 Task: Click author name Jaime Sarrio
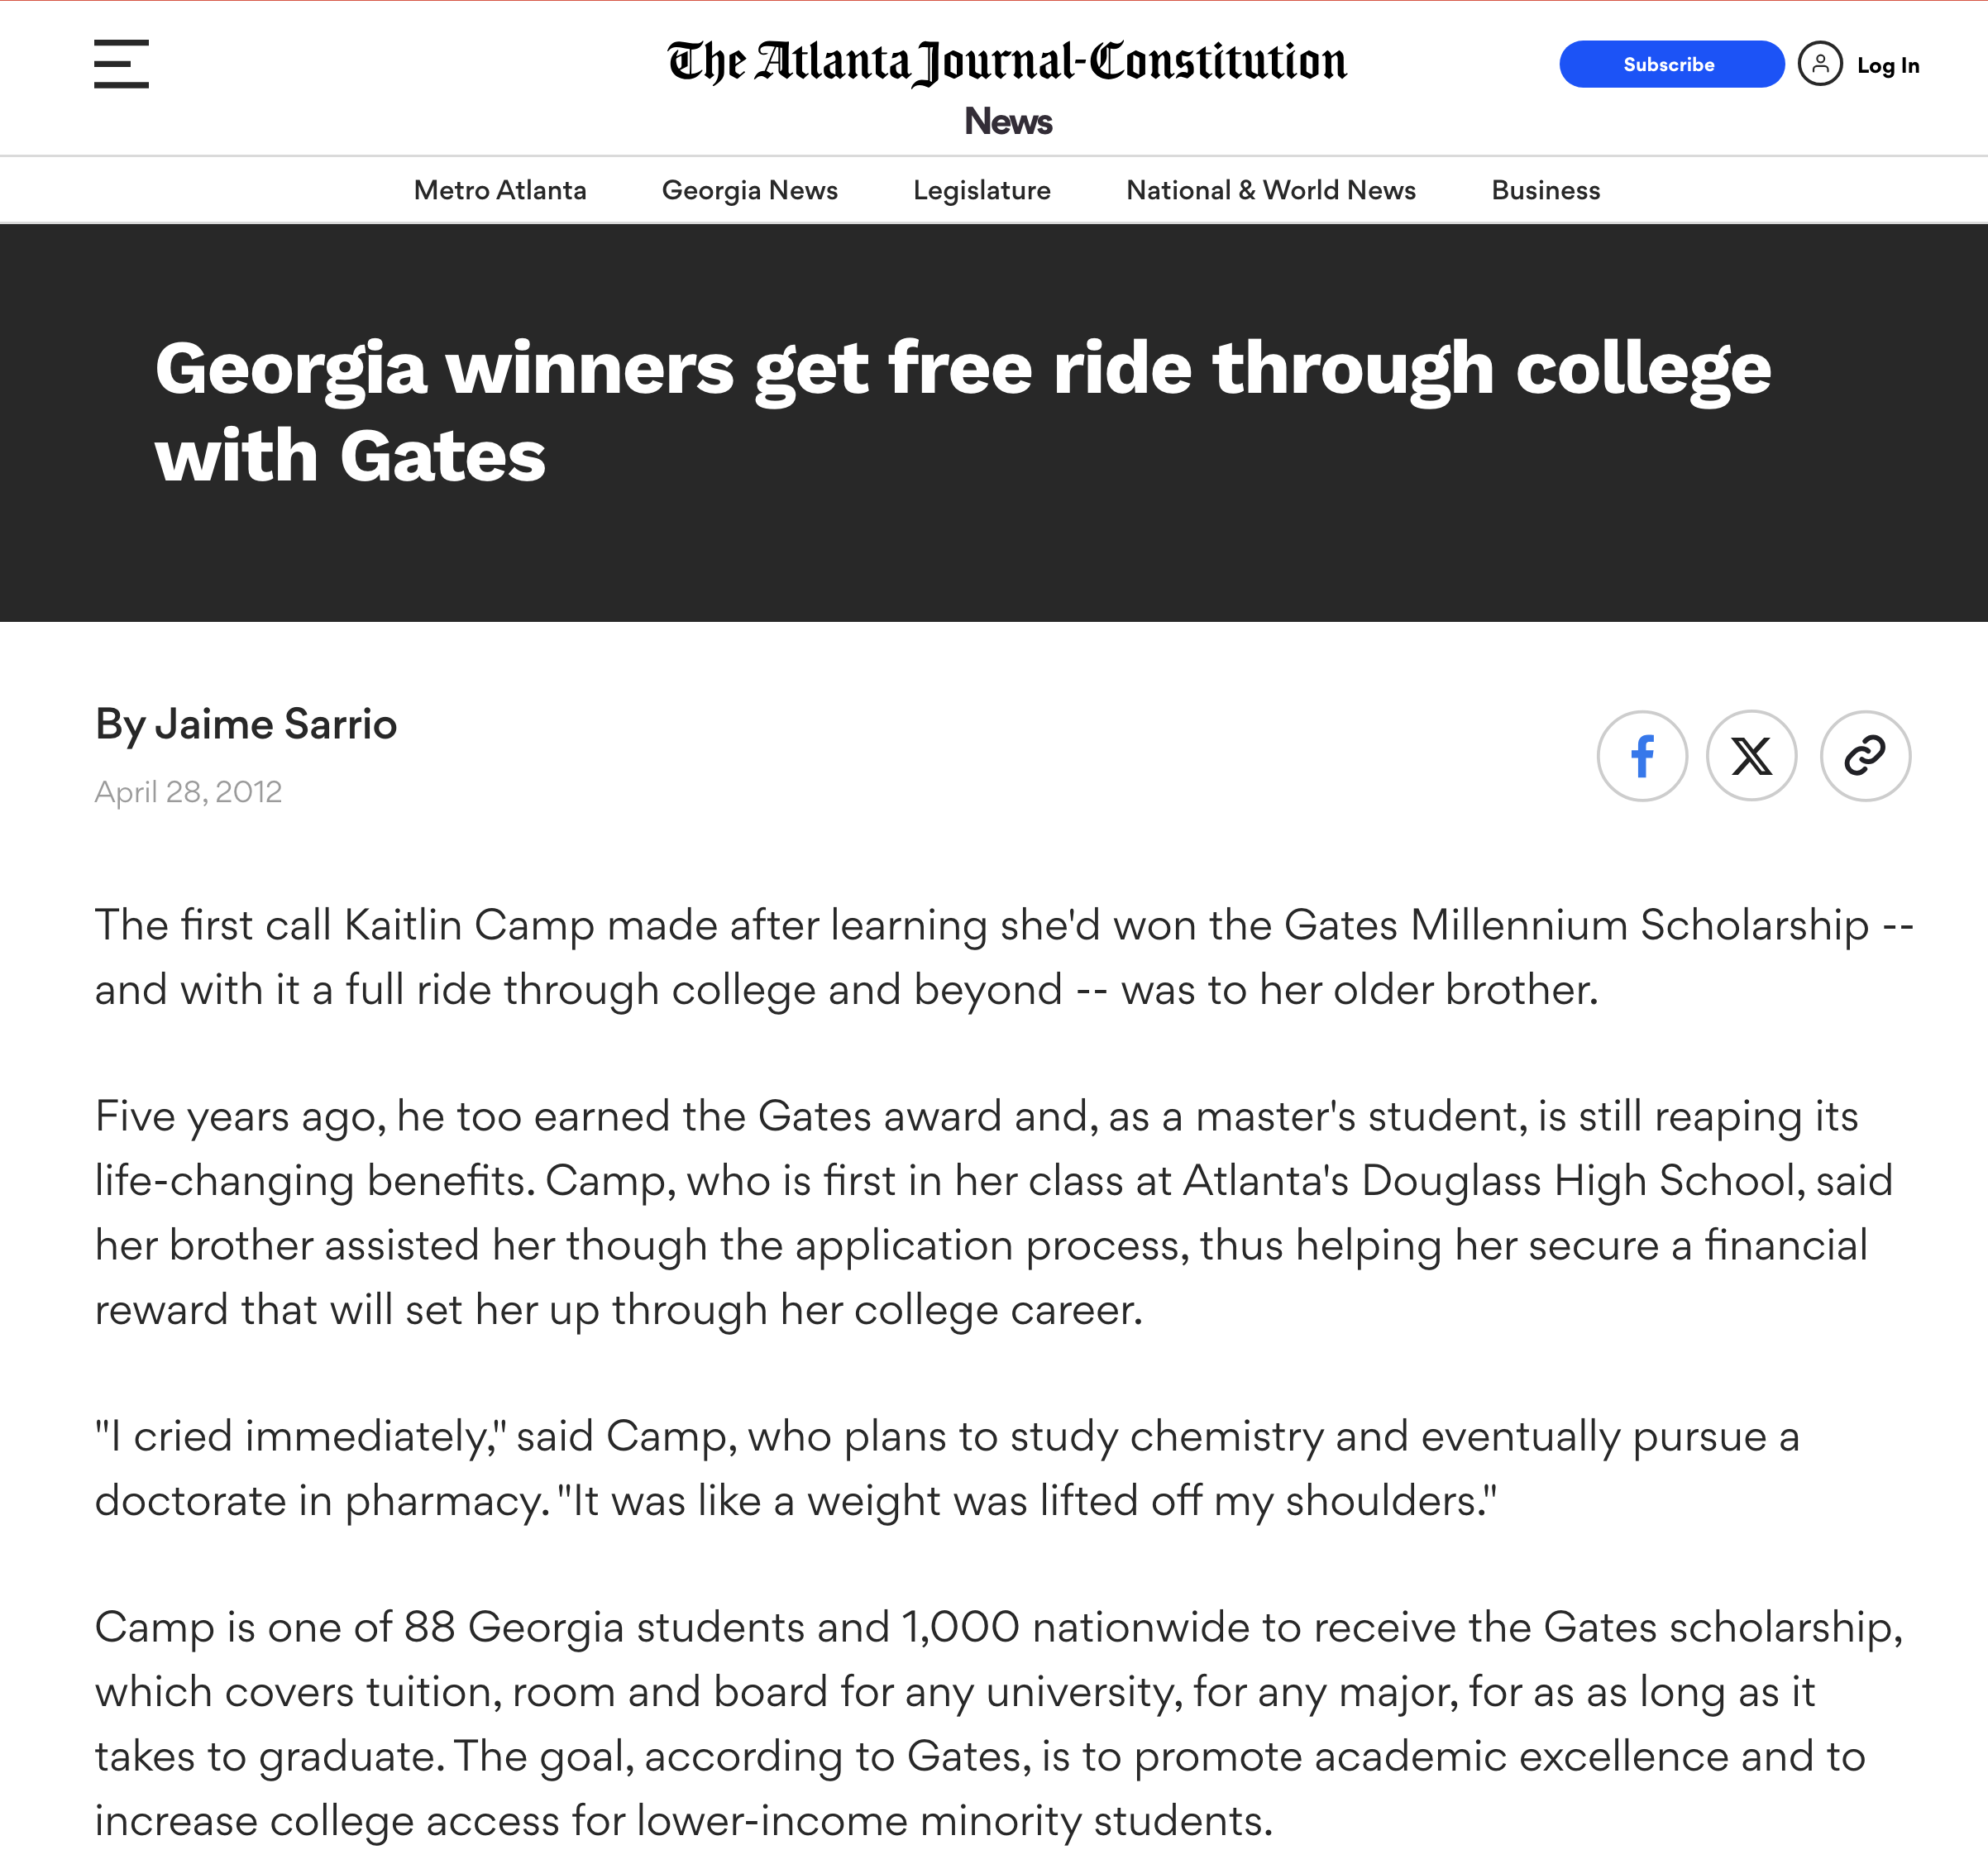pyautogui.click(x=275, y=724)
